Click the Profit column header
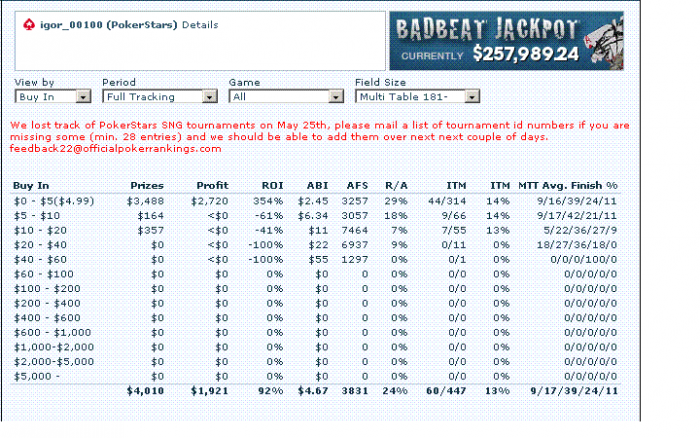 pos(212,186)
